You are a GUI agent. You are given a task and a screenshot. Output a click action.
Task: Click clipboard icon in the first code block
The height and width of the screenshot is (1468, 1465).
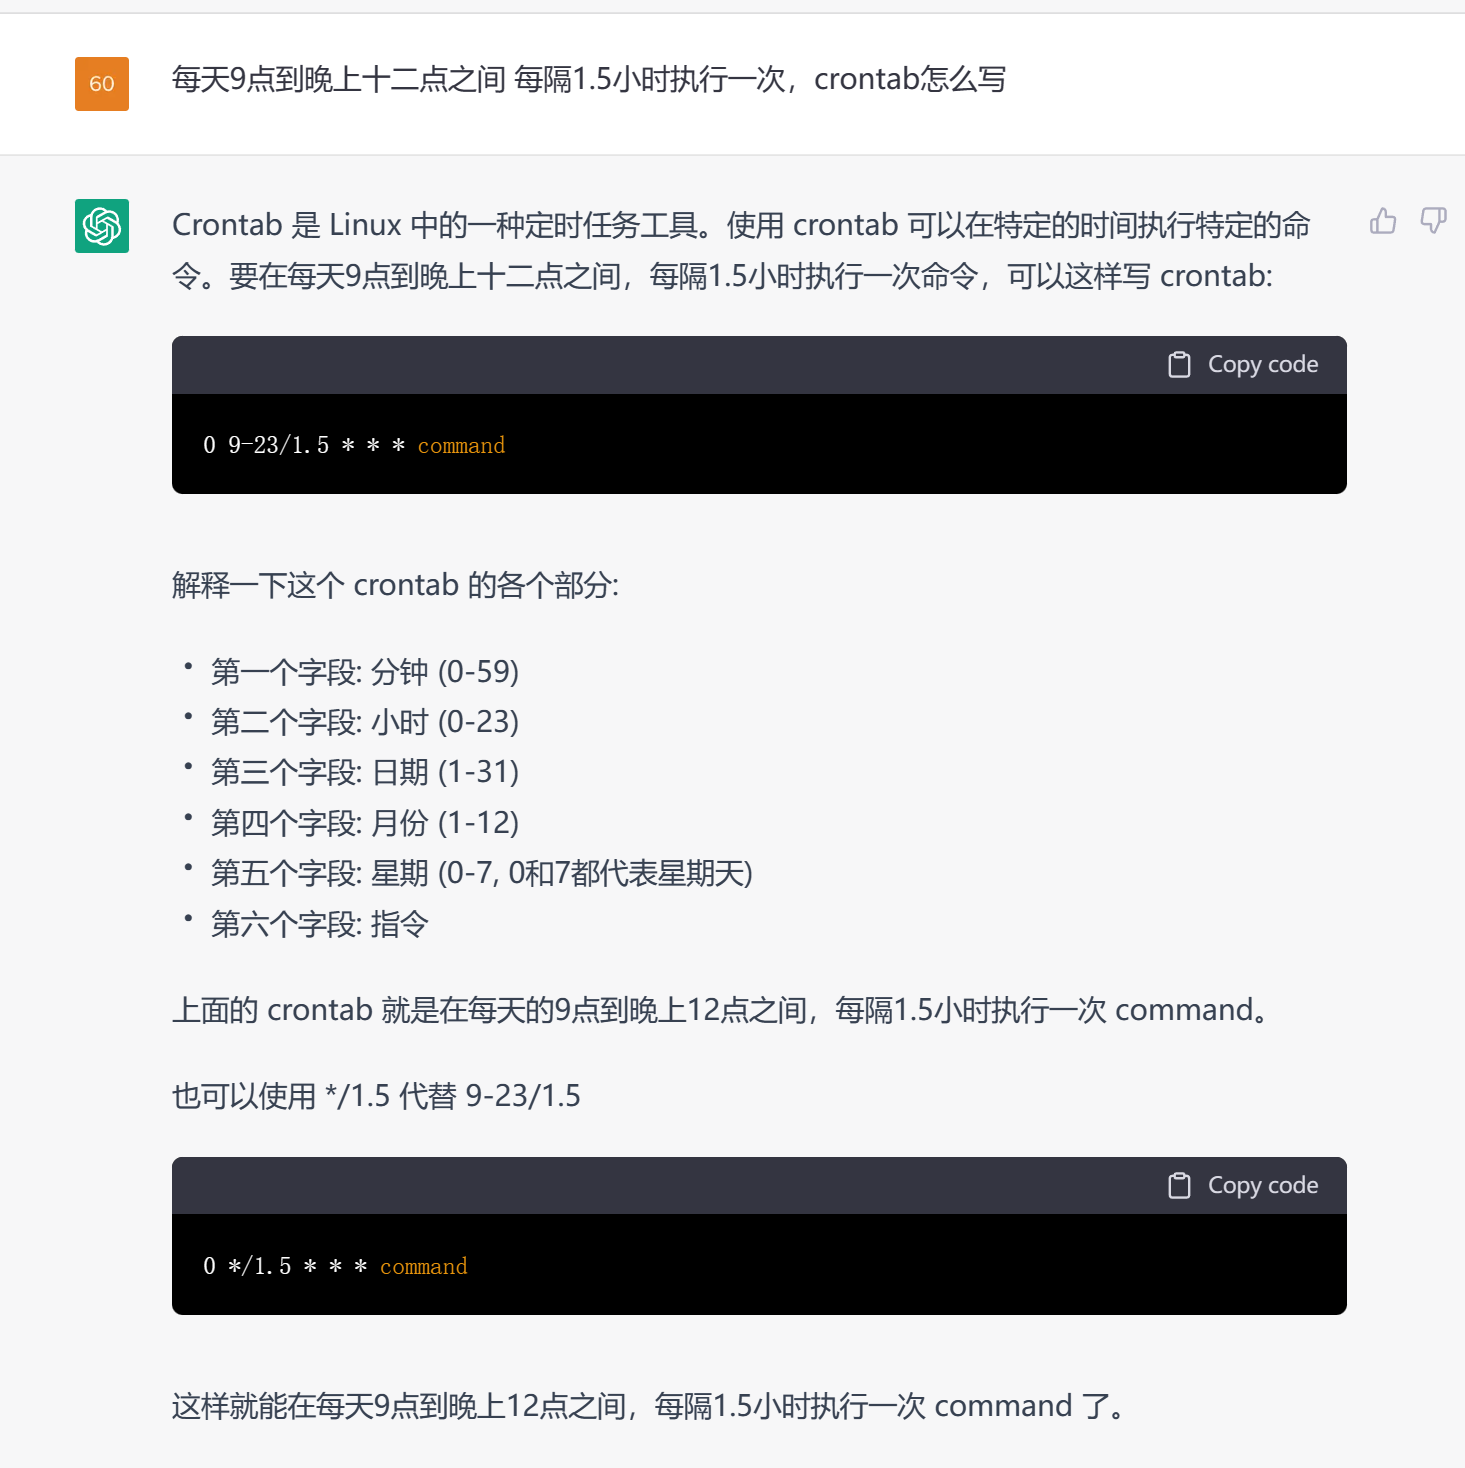click(x=1179, y=365)
